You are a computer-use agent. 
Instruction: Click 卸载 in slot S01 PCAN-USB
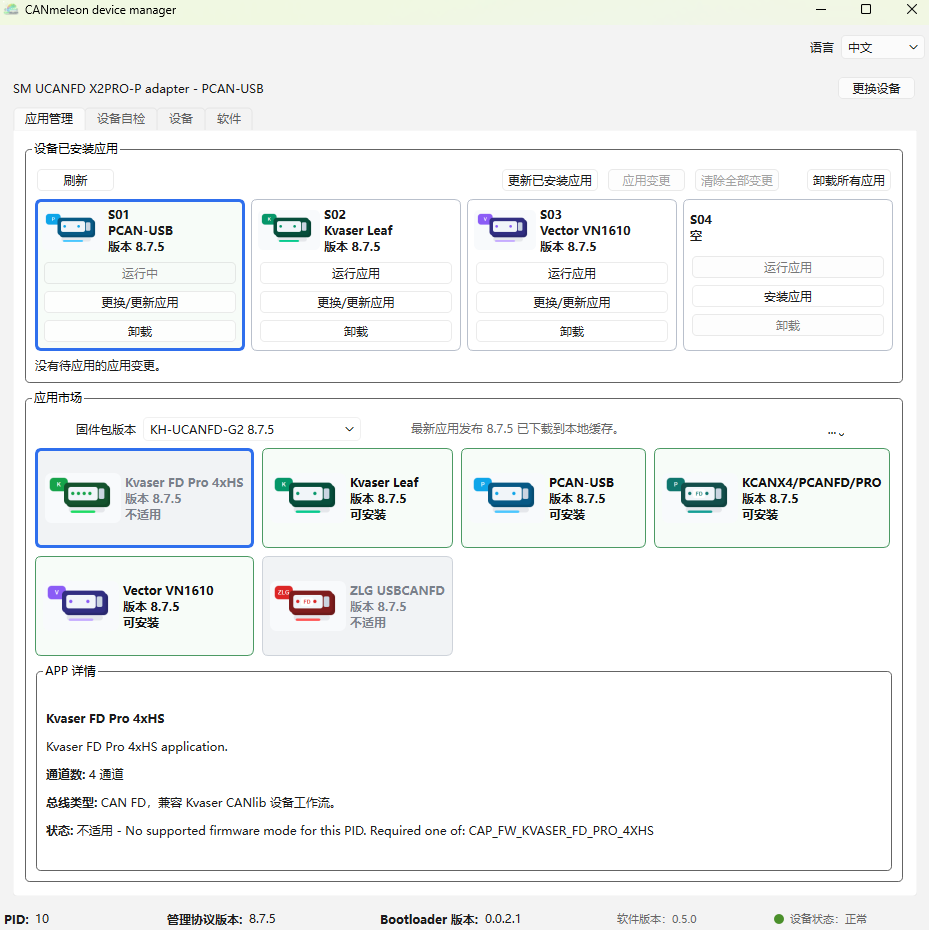(140, 332)
